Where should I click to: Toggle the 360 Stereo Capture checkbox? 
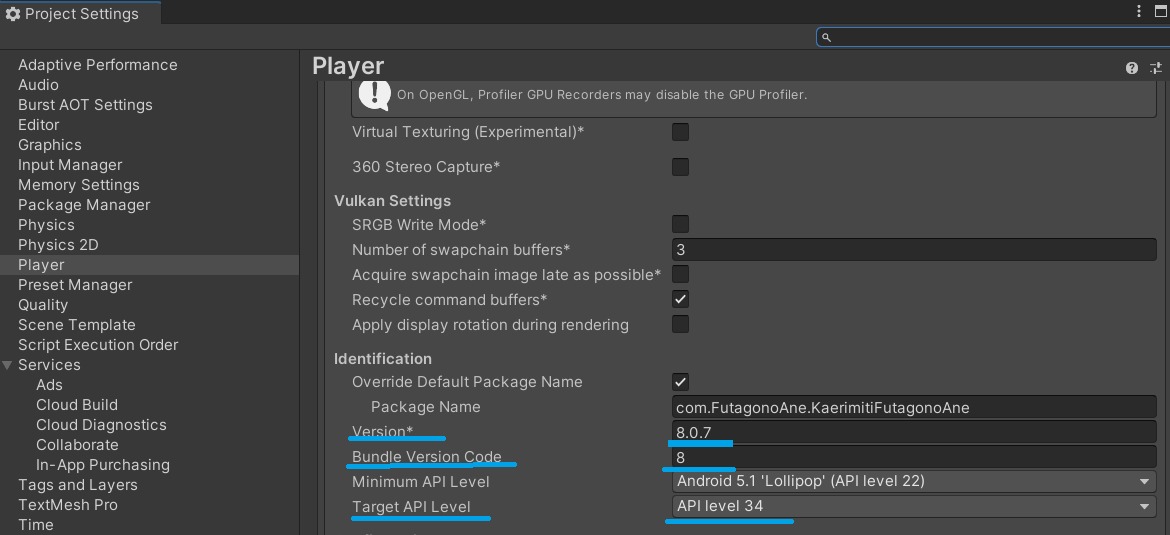[x=680, y=166]
